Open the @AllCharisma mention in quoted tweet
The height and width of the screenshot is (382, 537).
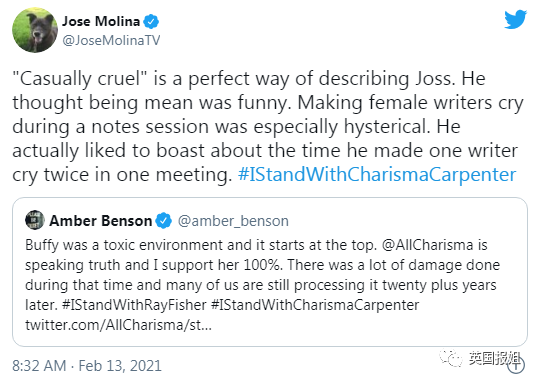[427, 245]
